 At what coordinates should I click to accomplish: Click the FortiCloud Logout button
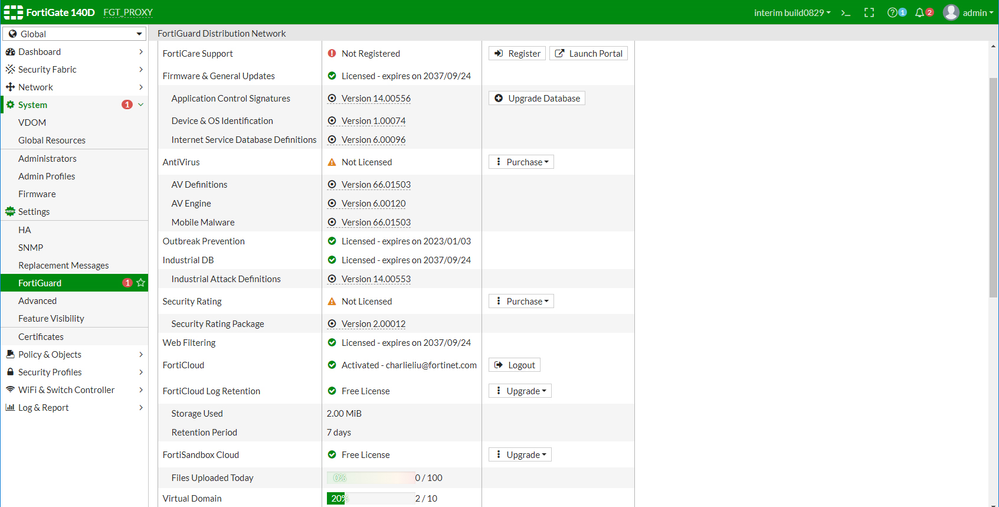[x=514, y=365]
